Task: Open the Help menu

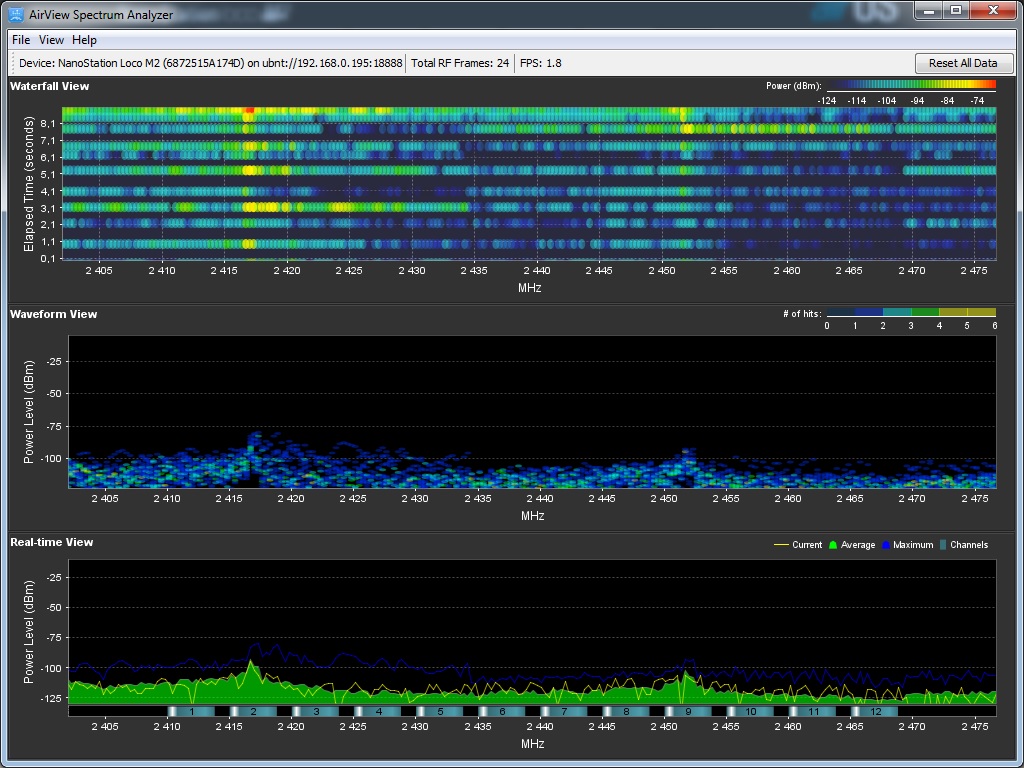Action: click(x=85, y=40)
